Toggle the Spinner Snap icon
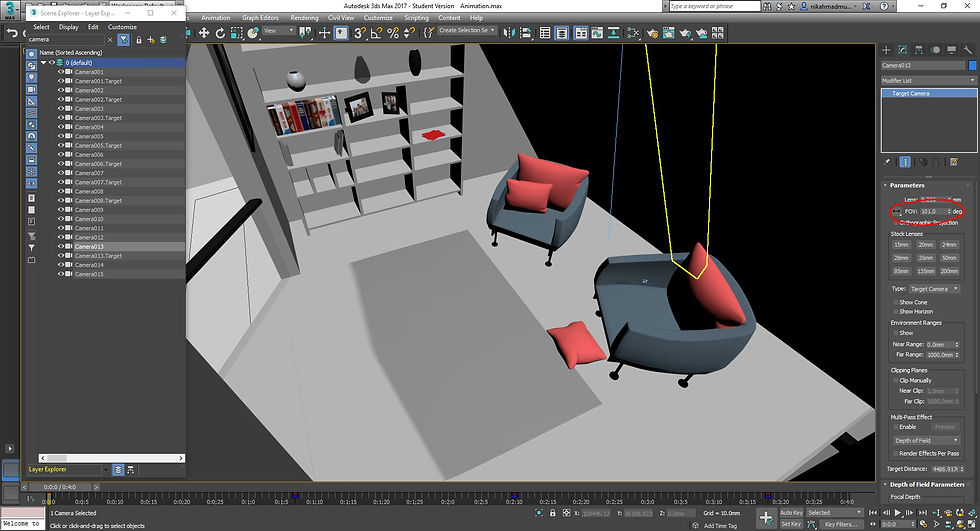The height and width of the screenshot is (531, 980). point(409,33)
